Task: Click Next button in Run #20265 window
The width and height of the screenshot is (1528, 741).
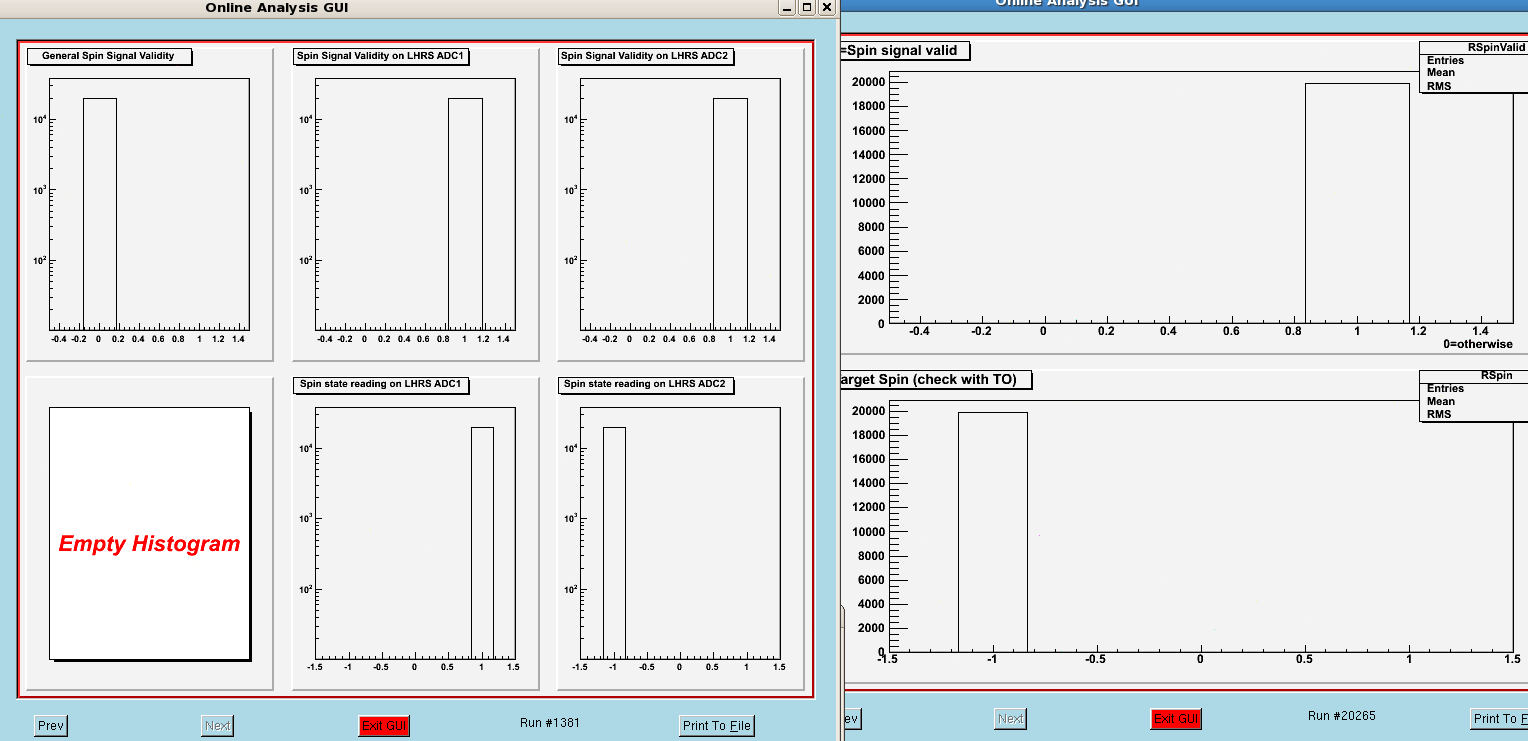Action: coord(1010,719)
